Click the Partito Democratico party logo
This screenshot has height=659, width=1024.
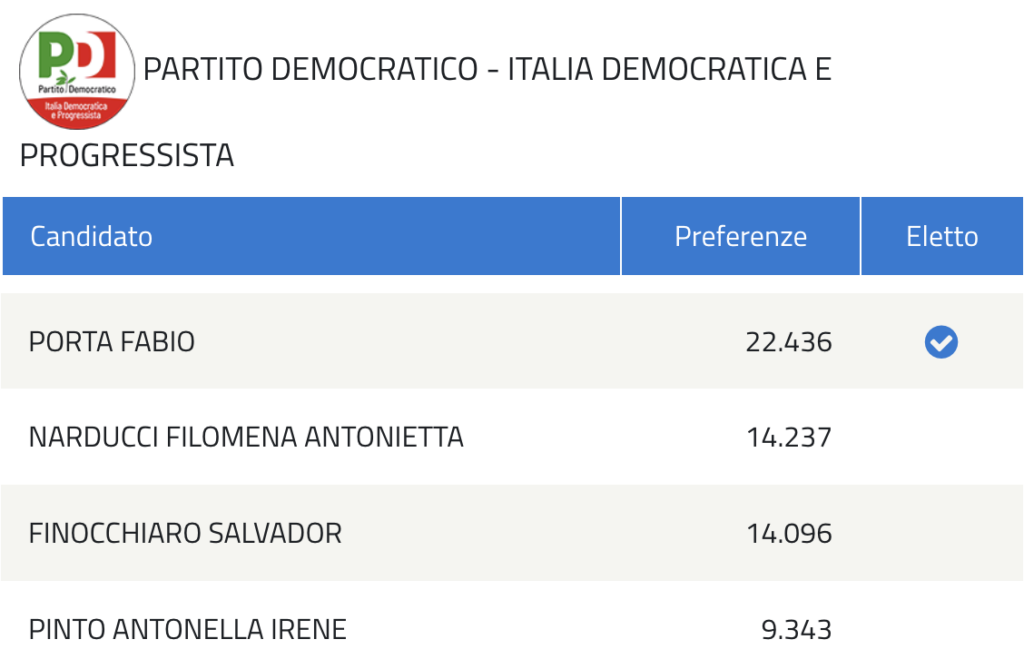click(x=77, y=72)
